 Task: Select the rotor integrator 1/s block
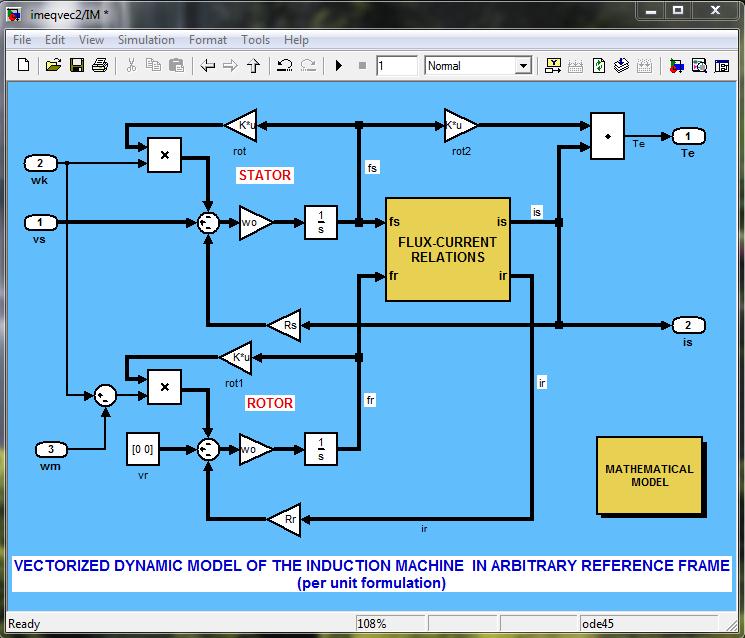point(321,449)
